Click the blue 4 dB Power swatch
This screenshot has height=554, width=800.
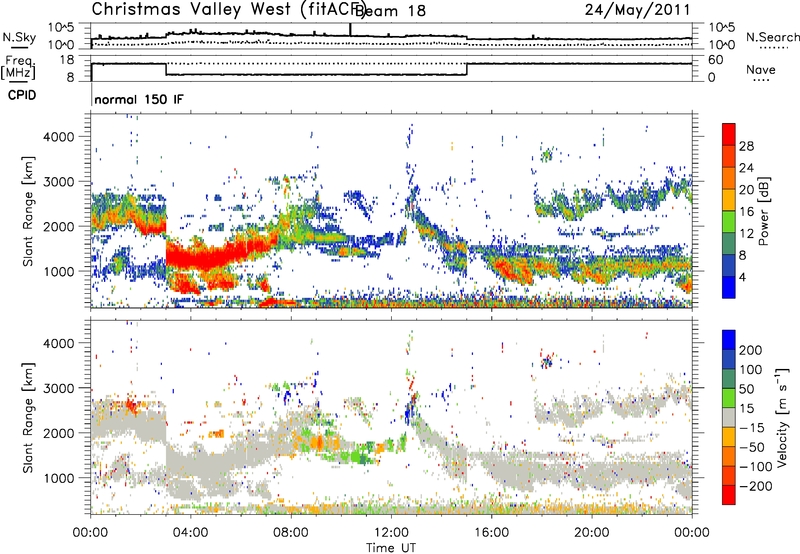pos(729,287)
